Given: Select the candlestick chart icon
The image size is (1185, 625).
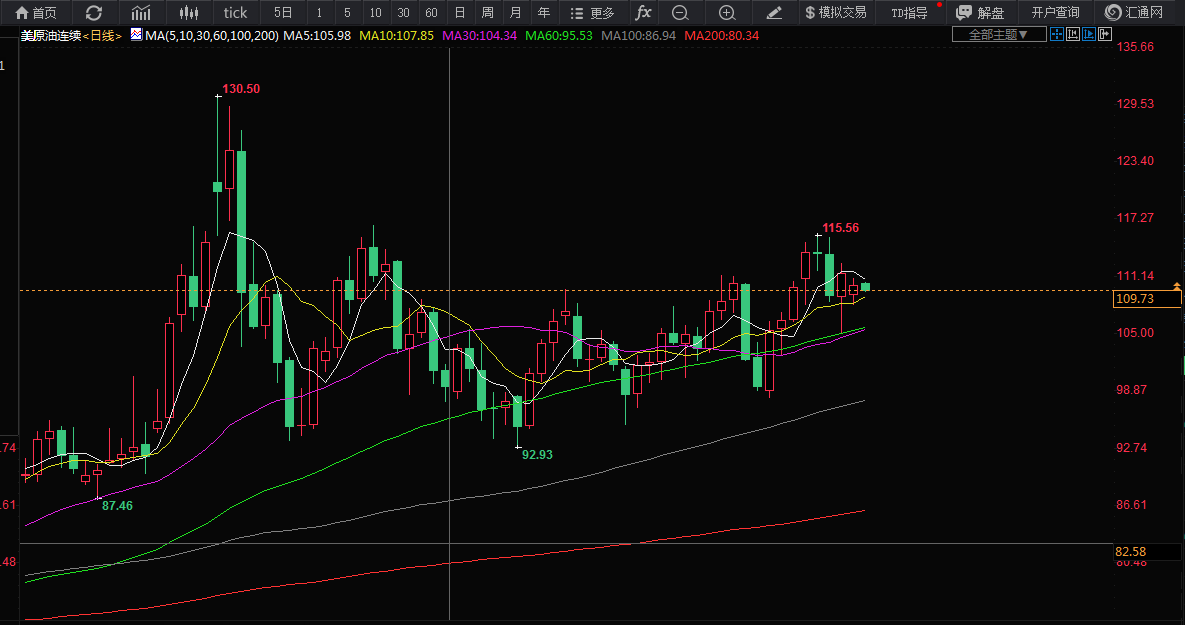Looking at the screenshot, I should click(188, 13).
